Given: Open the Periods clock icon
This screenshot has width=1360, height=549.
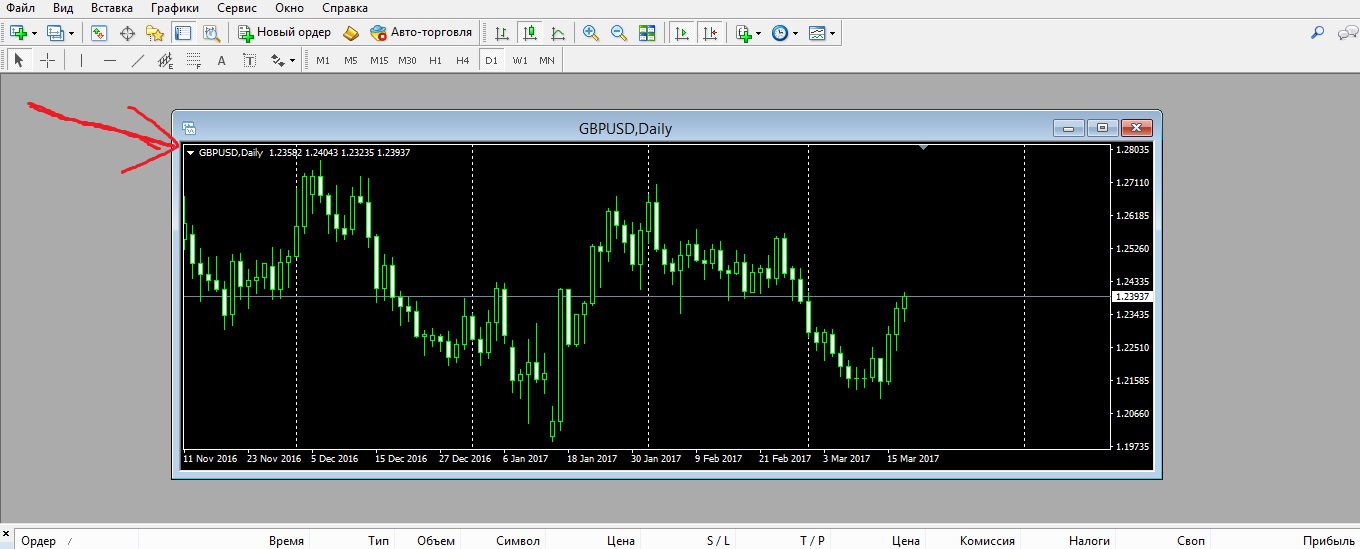Looking at the screenshot, I should pos(780,32).
